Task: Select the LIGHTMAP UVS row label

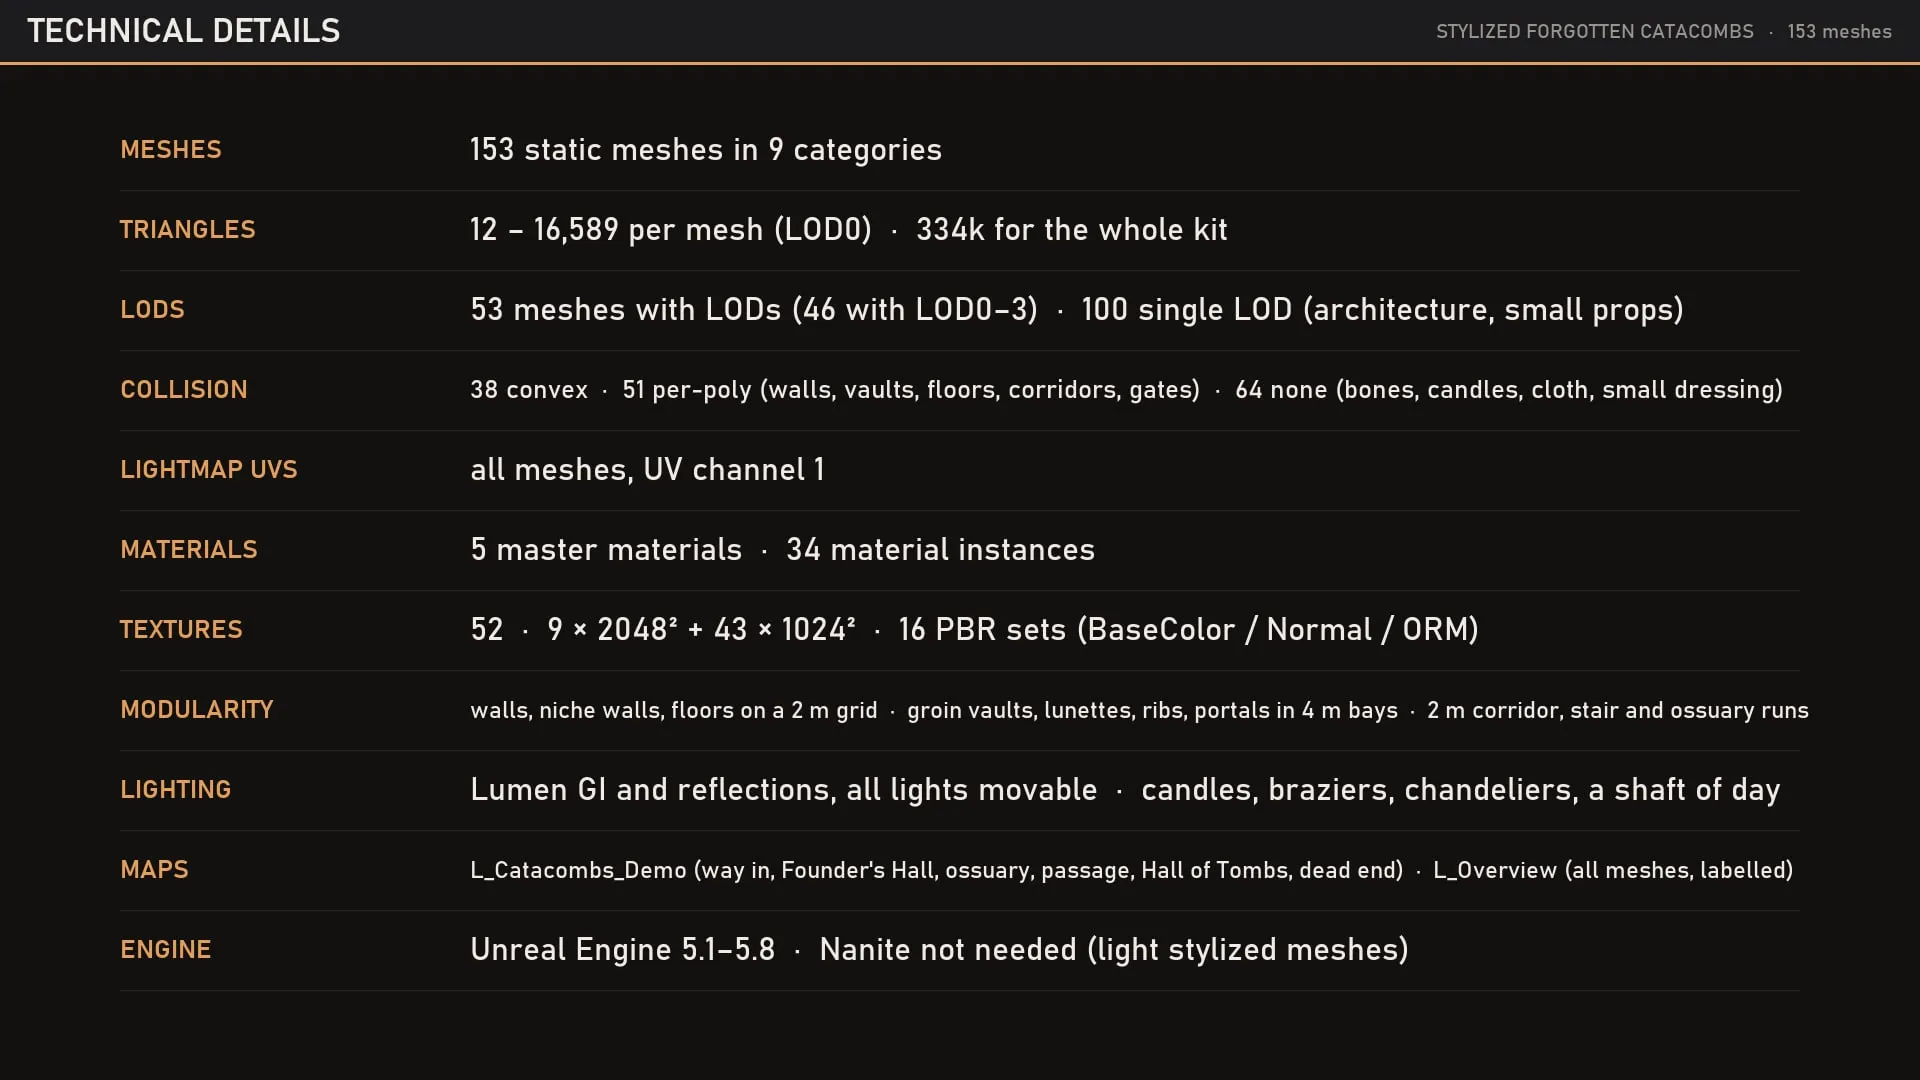Action: pyautogui.click(x=209, y=470)
